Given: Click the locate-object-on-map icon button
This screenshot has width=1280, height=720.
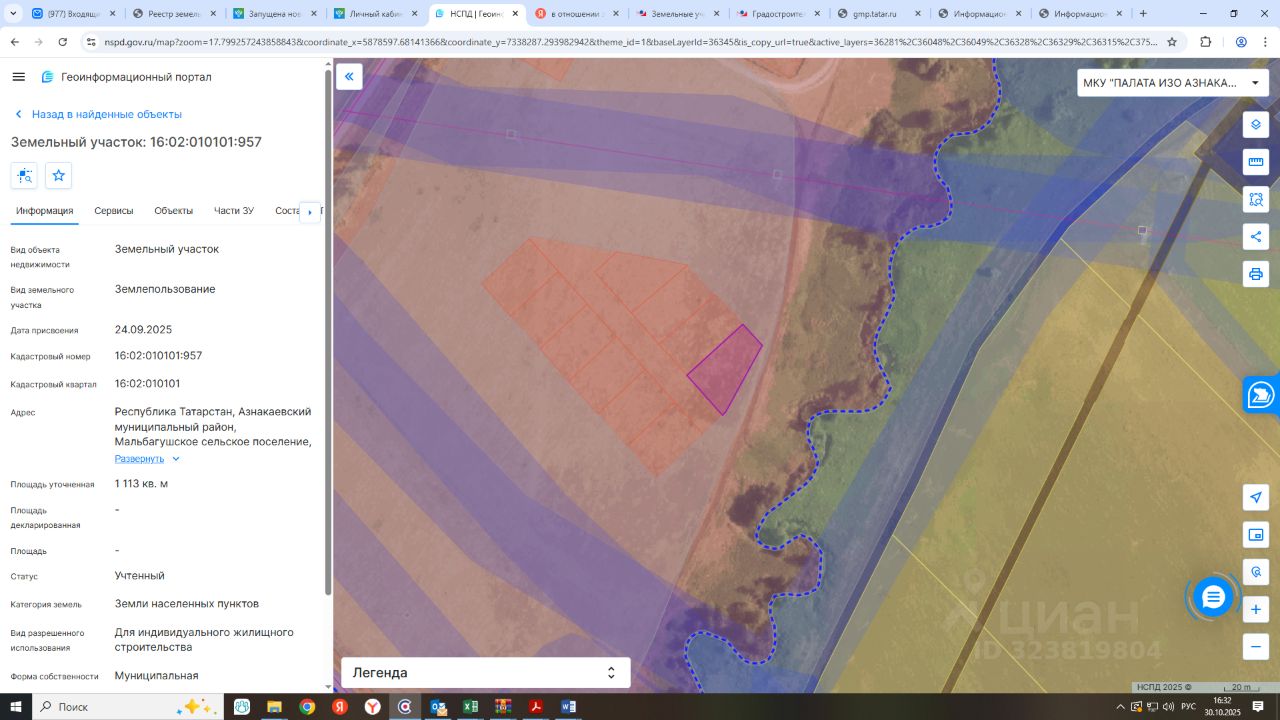Looking at the screenshot, I should pyautogui.click(x=25, y=175).
